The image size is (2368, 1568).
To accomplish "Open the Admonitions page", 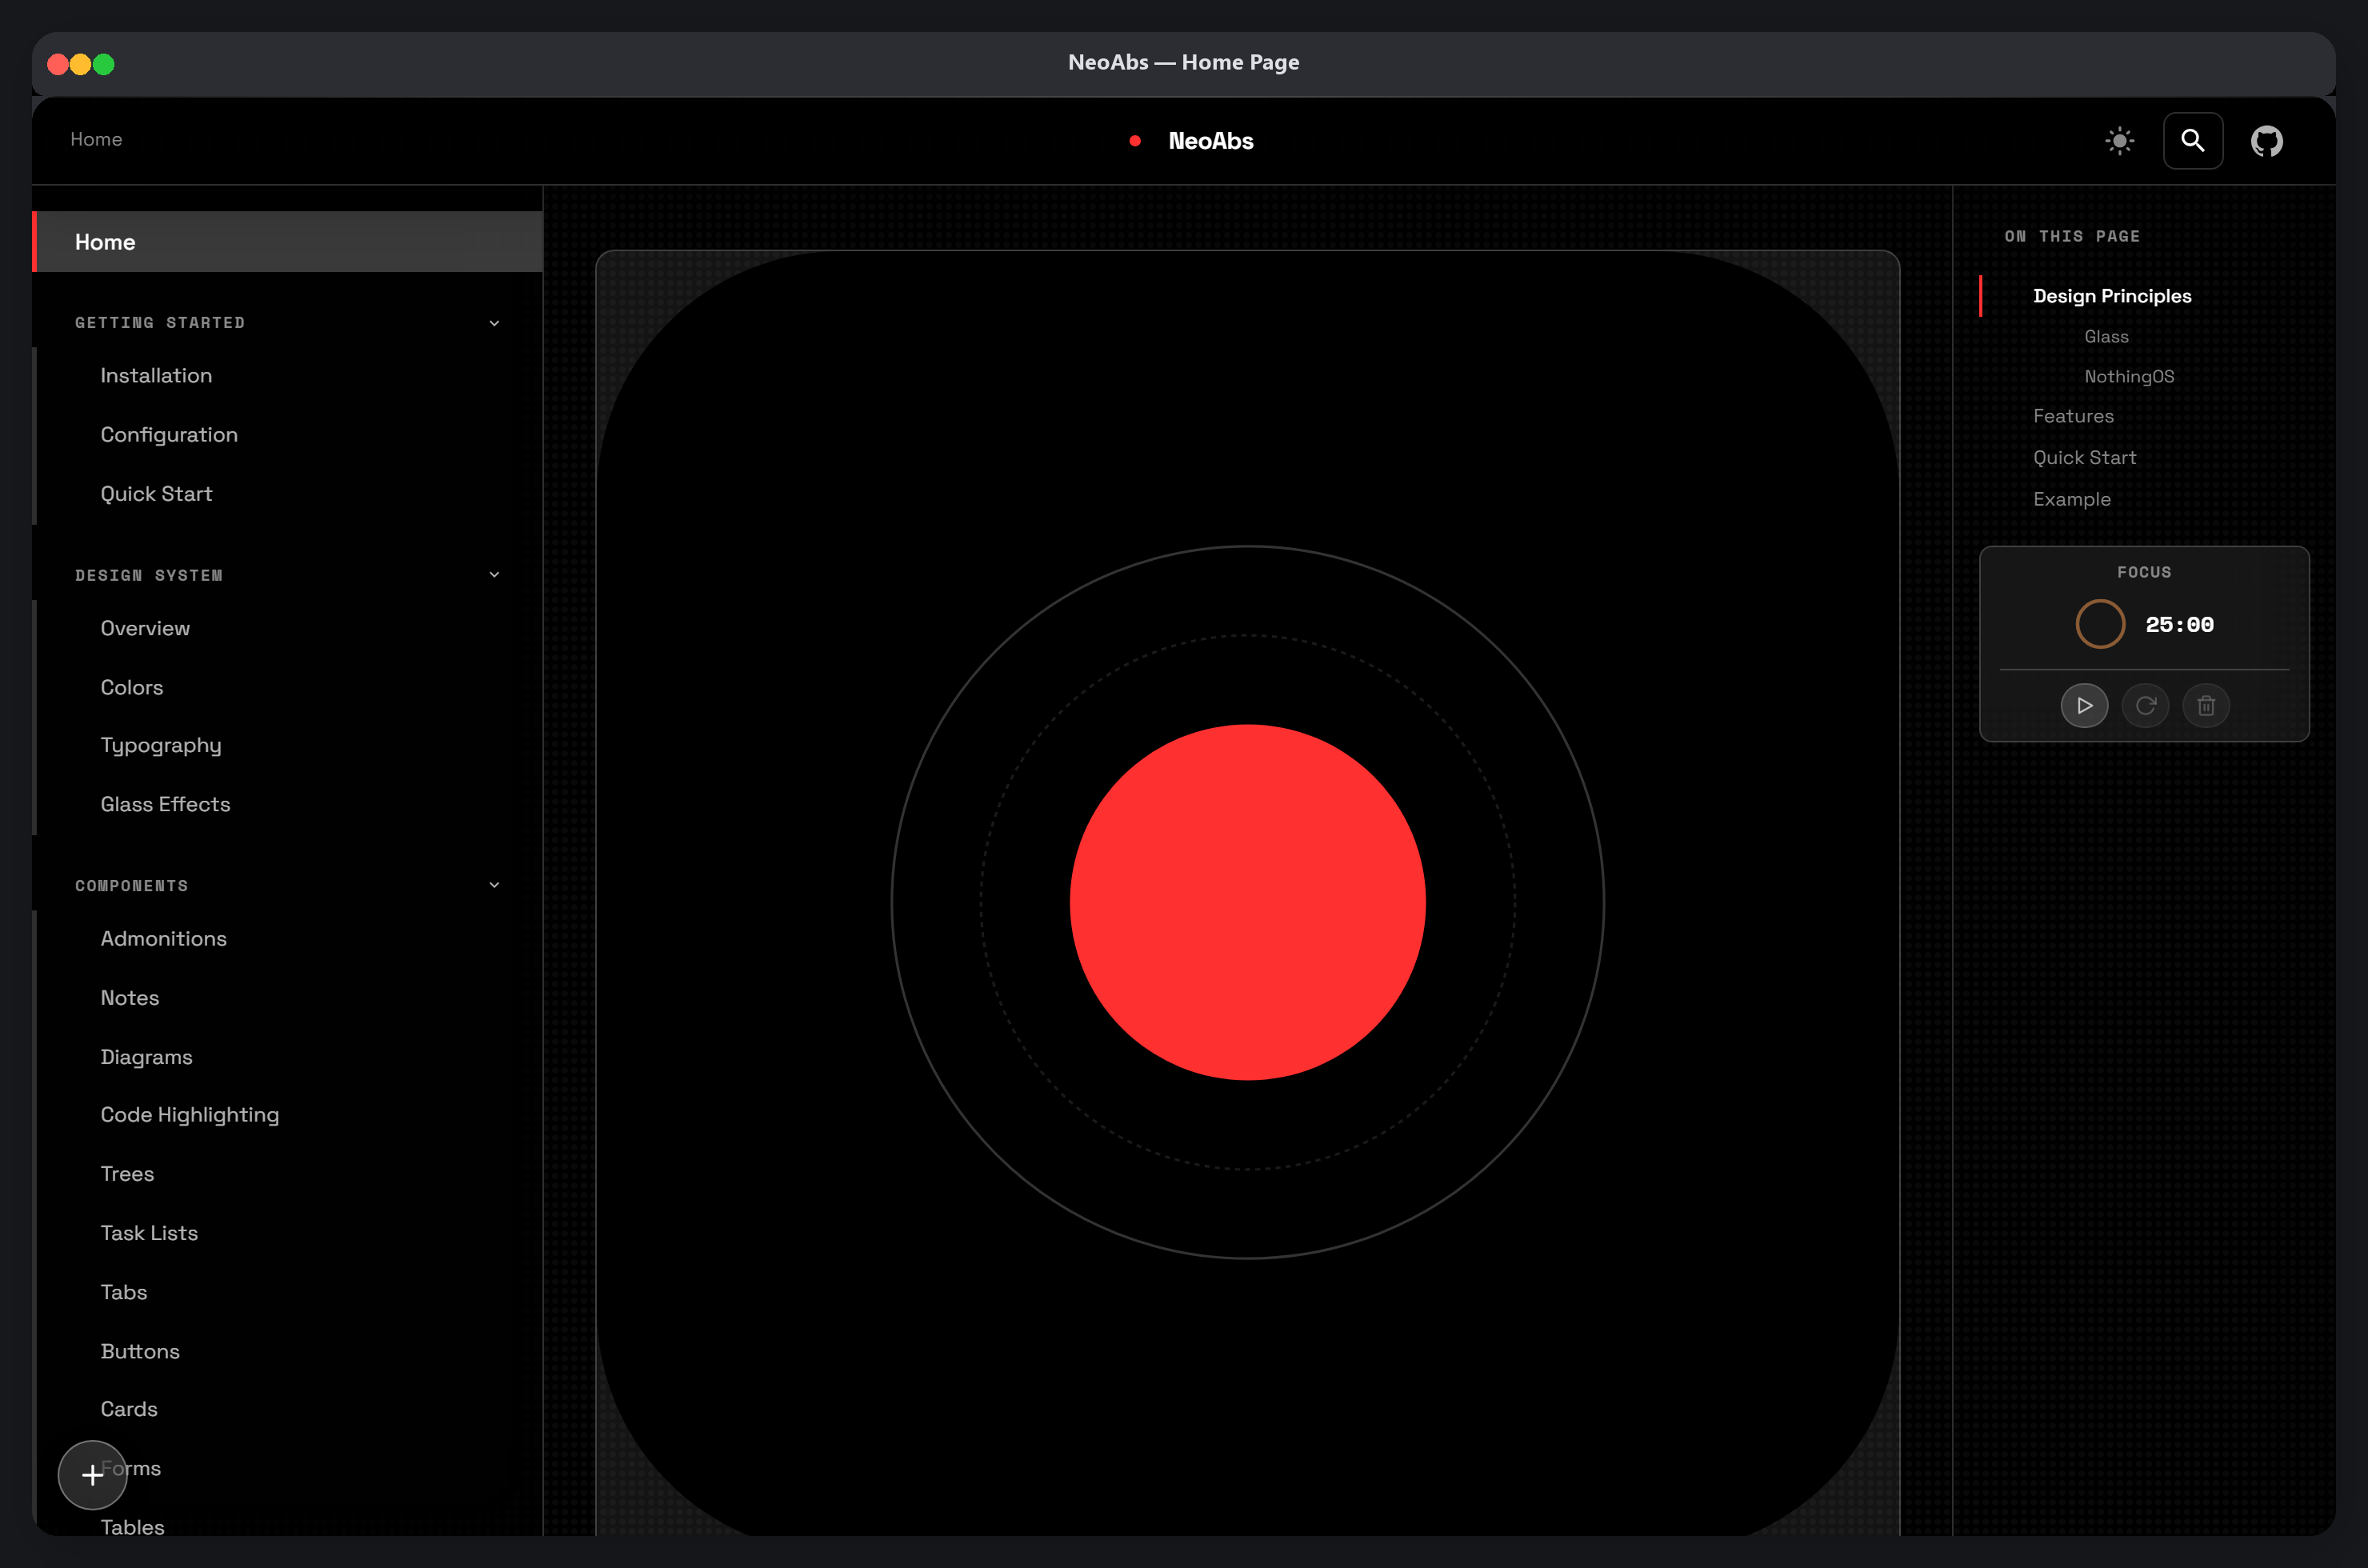I will [x=163, y=939].
